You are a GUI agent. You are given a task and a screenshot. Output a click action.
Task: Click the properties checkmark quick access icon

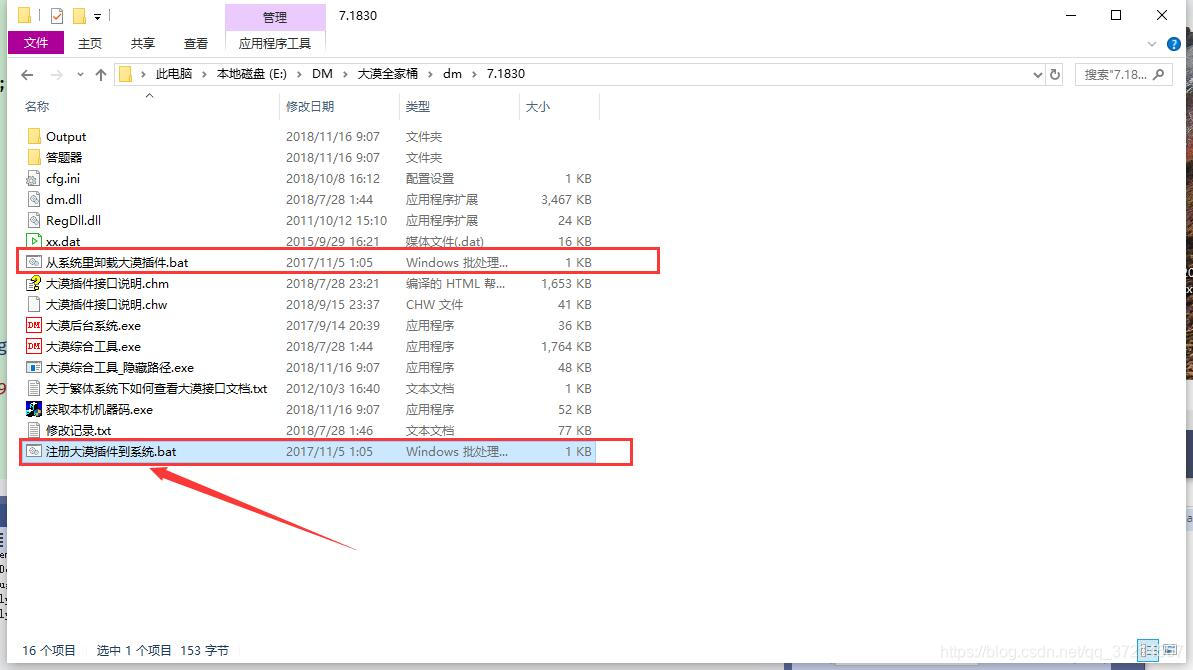pyautogui.click(x=56, y=15)
